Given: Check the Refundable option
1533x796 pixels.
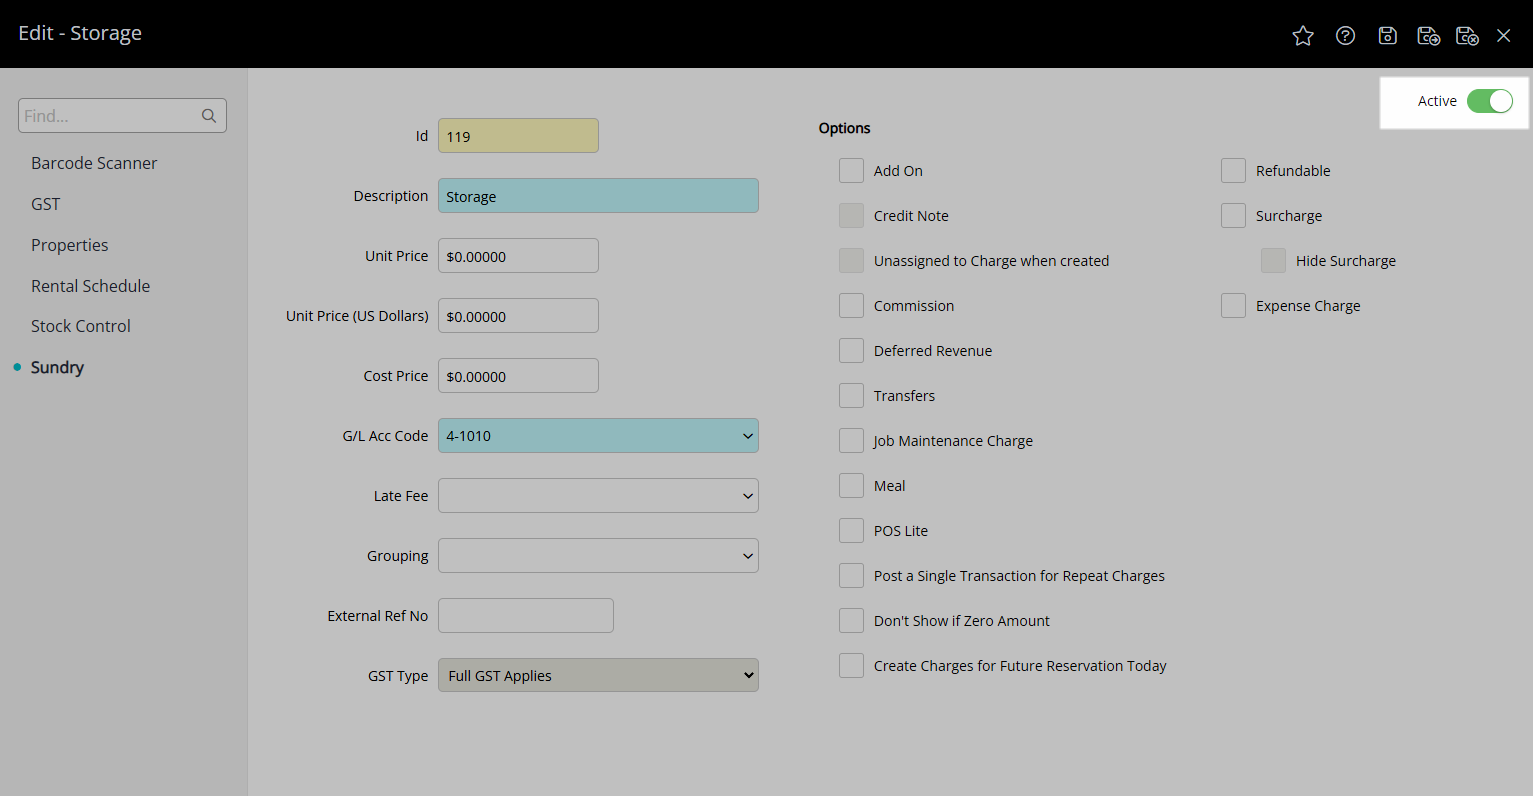Looking at the screenshot, I should [1233, 171].
